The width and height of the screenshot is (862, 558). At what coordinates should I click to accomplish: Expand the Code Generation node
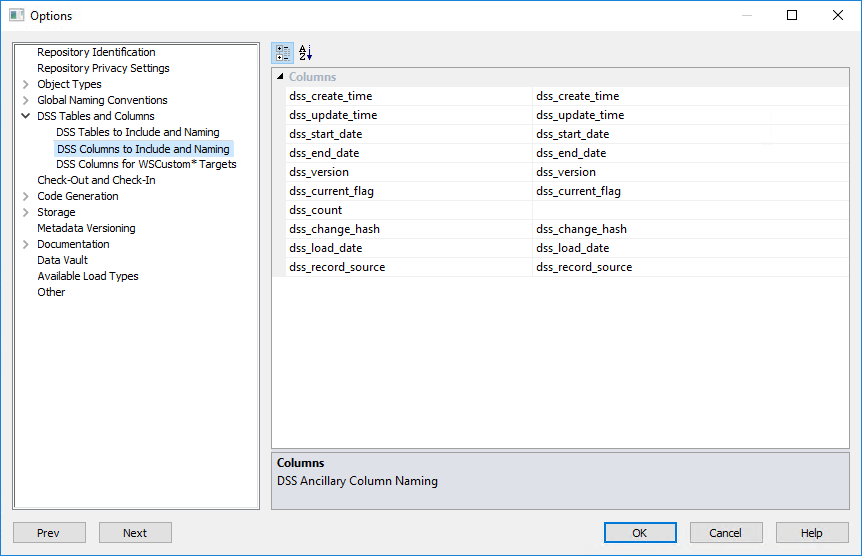point(25,196)
